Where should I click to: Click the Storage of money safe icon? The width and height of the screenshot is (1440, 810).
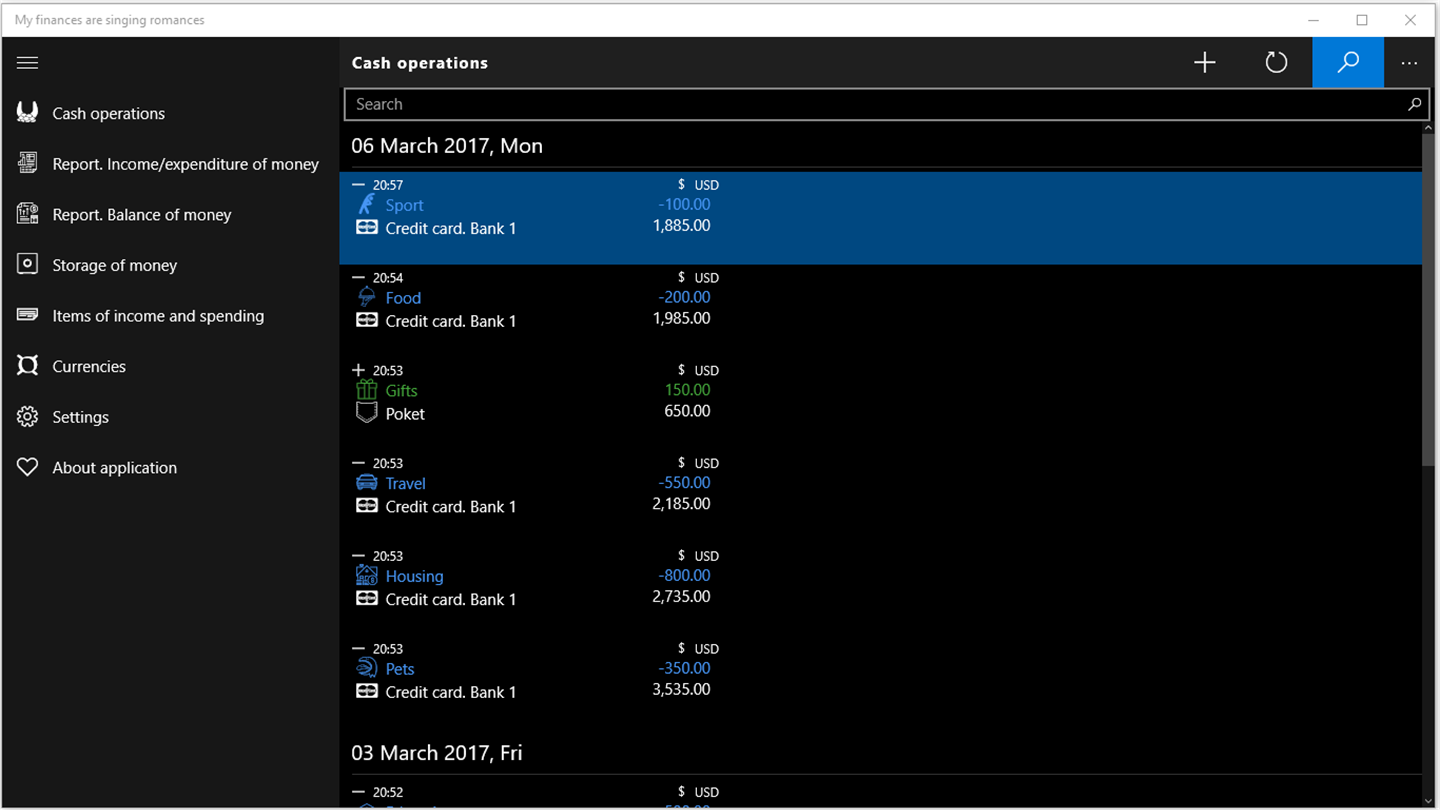click(x=27, y=264)
